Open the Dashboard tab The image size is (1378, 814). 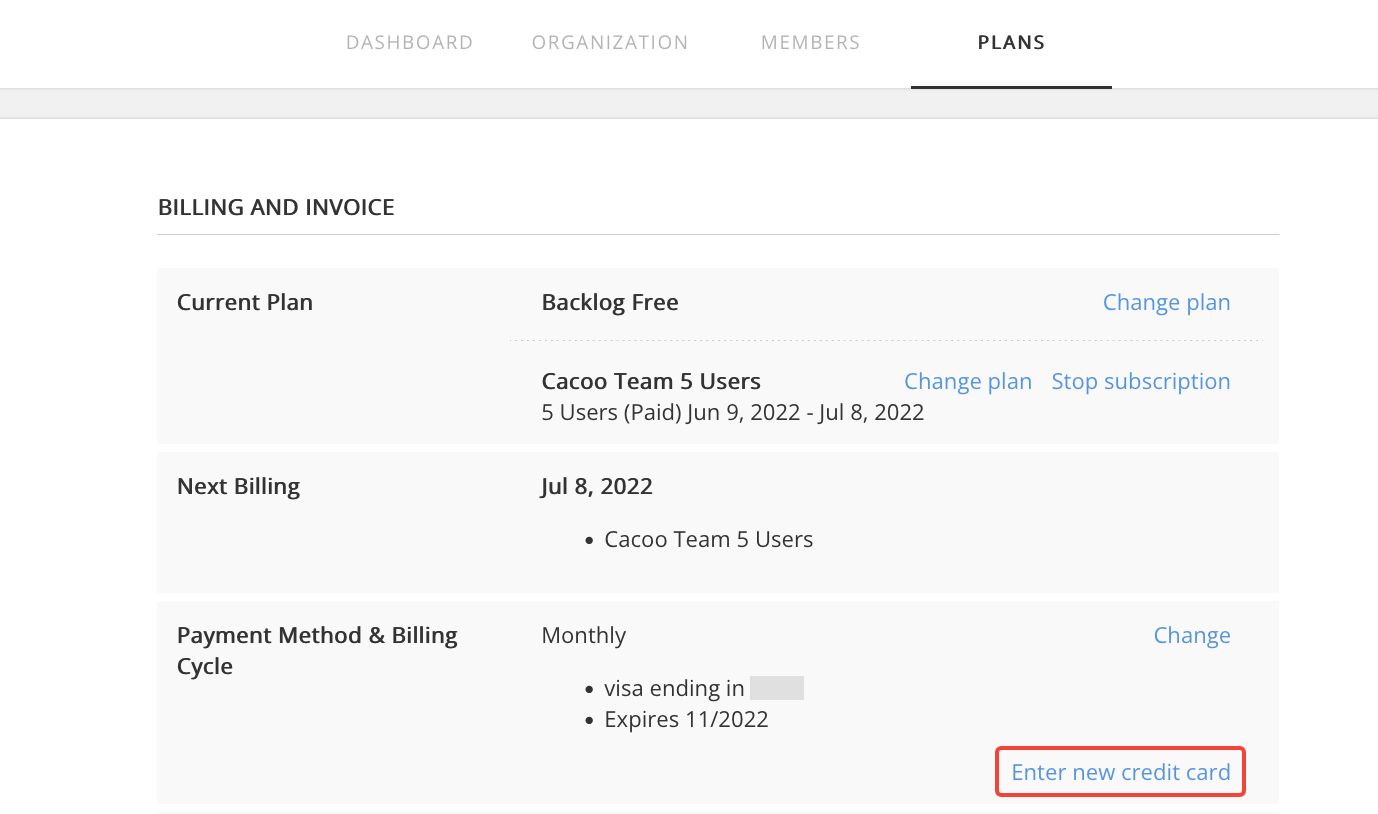coord(409,43)
